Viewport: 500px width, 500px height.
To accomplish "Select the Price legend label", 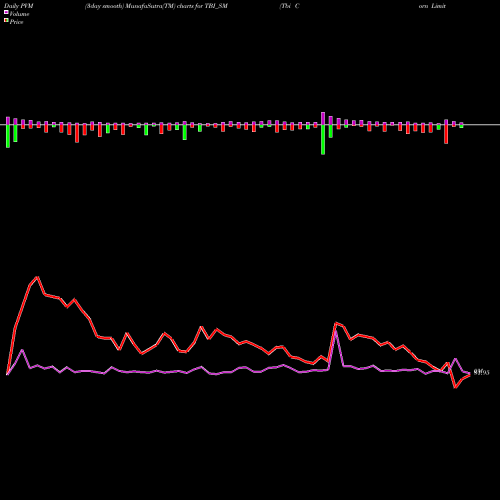I will point(16,22).
